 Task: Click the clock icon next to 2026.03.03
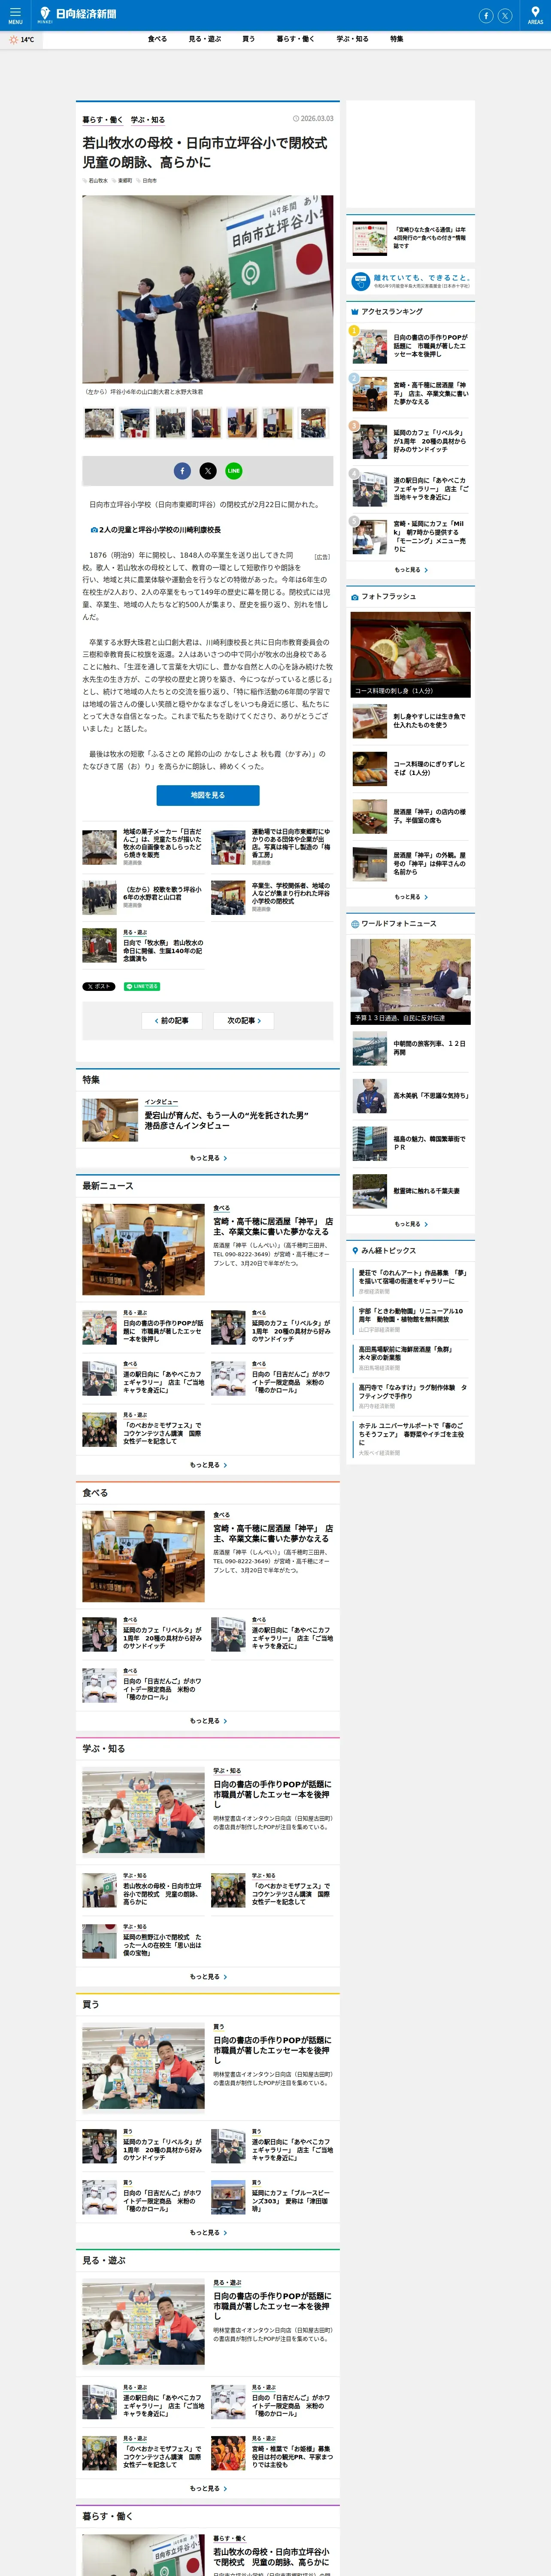coord(297,119)
